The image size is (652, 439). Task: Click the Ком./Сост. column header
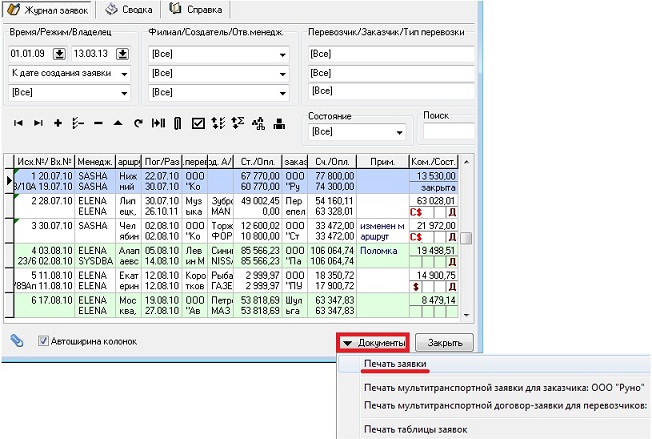pyautogui.click(x=433, y=161)
